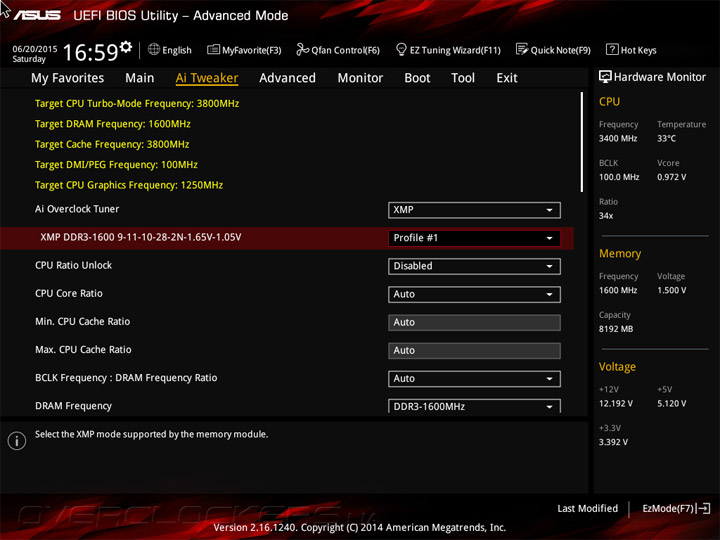Click the EZ Tuning Wizard bulb icon
720x540 pixels.
coord(401,49)
